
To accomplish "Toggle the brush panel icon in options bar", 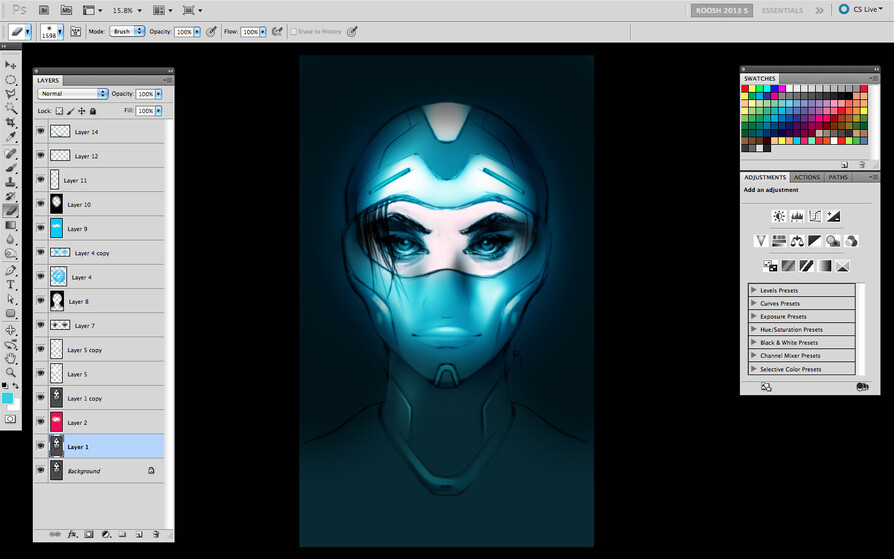I will [75, 32].
